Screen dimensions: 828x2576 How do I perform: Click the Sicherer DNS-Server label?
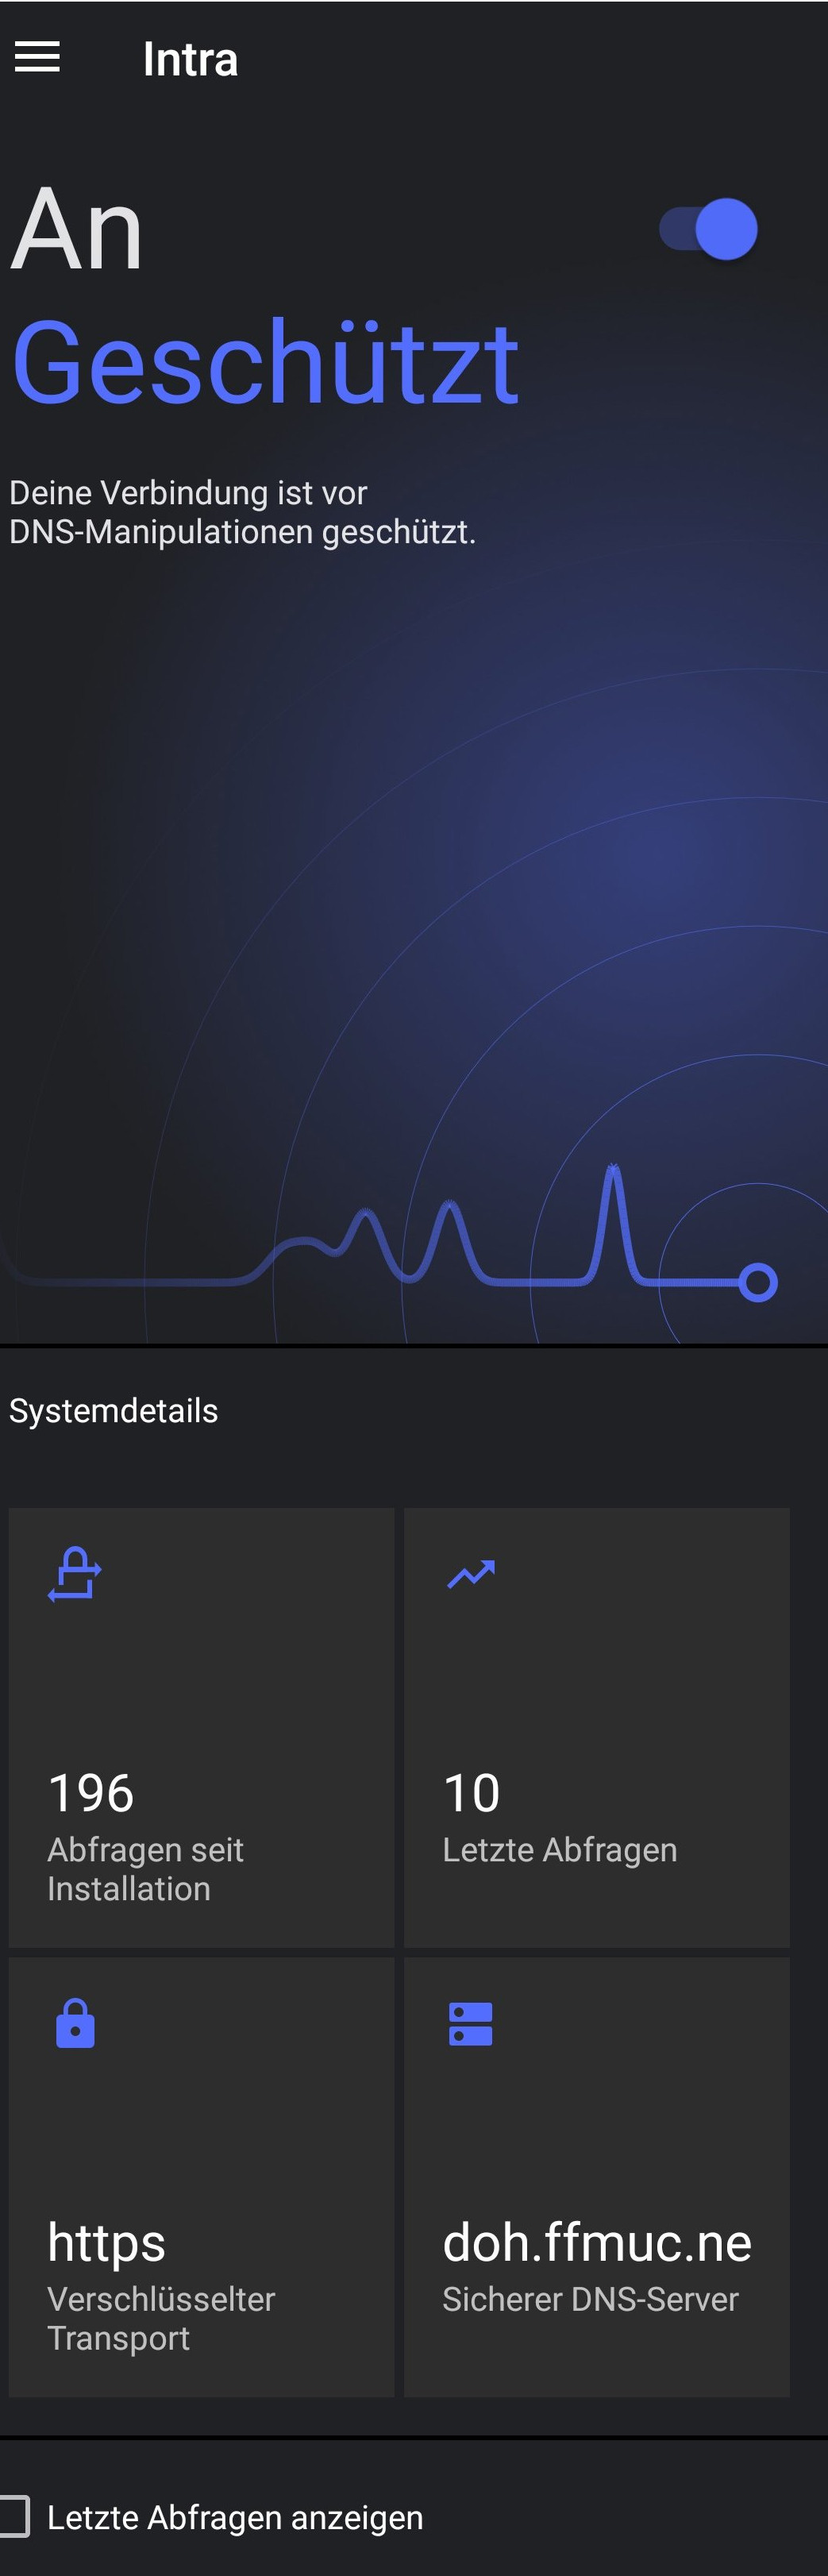pos(590,2299)
